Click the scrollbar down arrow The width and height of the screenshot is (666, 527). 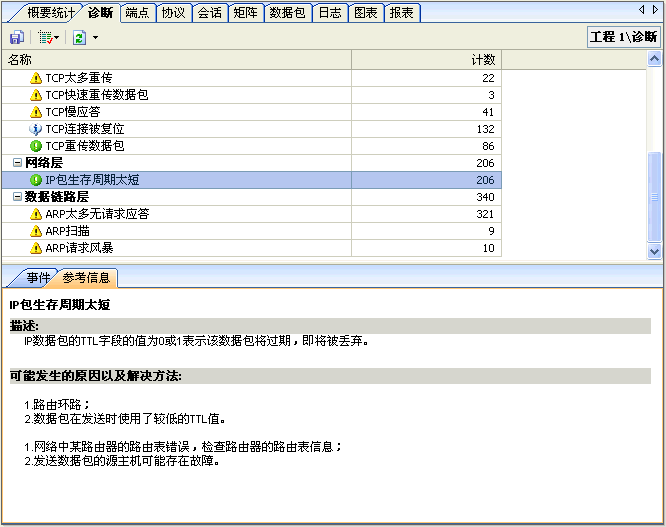click(654, 251)
